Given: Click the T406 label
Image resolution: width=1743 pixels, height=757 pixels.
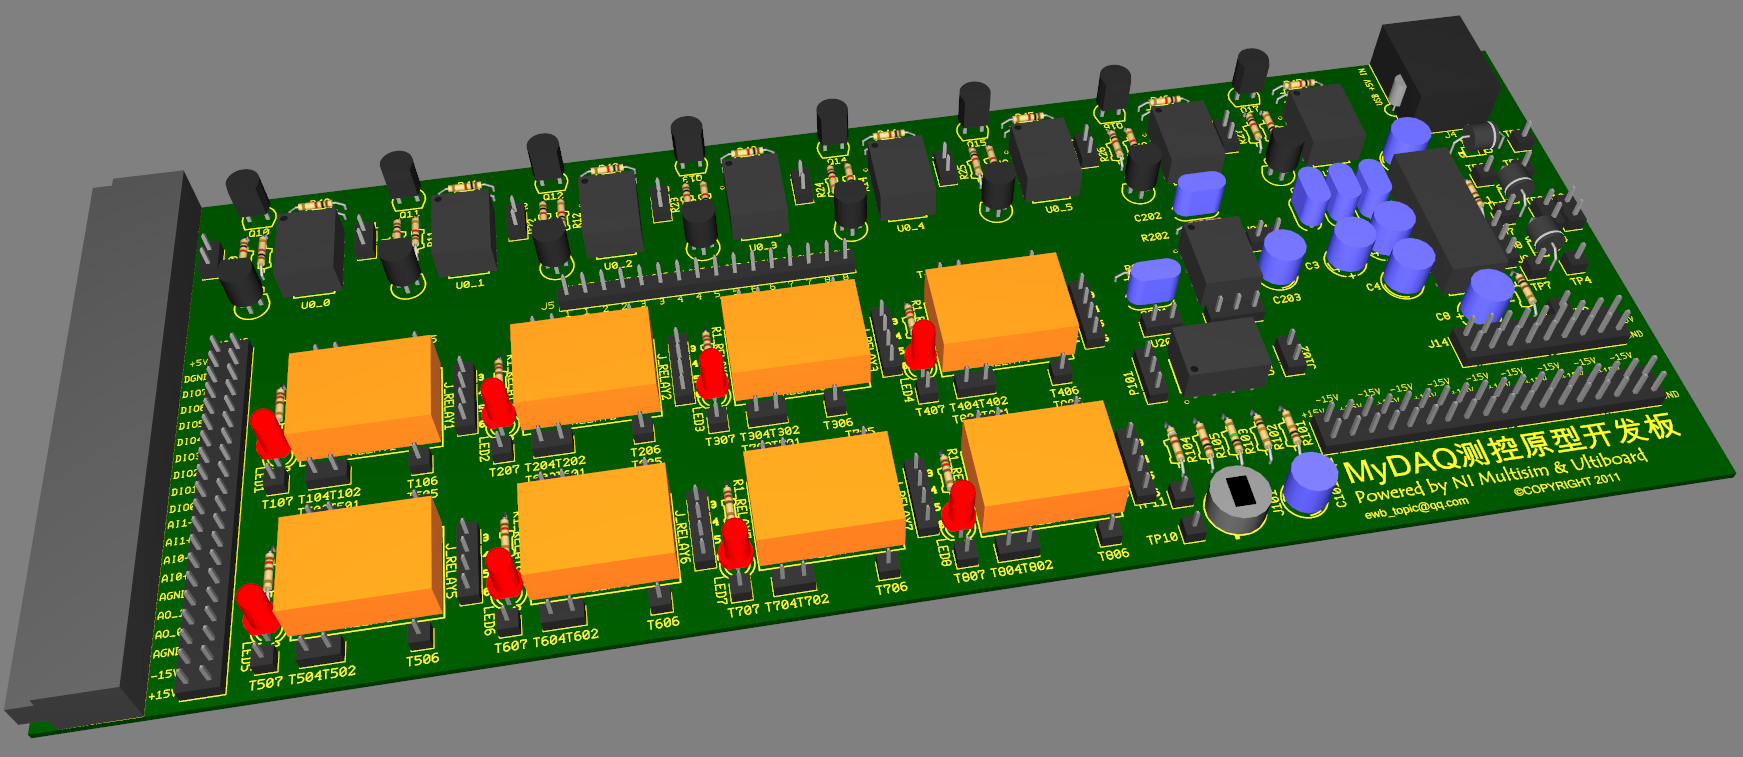Looking at the screenshot, I should [x=1064, y=392].
